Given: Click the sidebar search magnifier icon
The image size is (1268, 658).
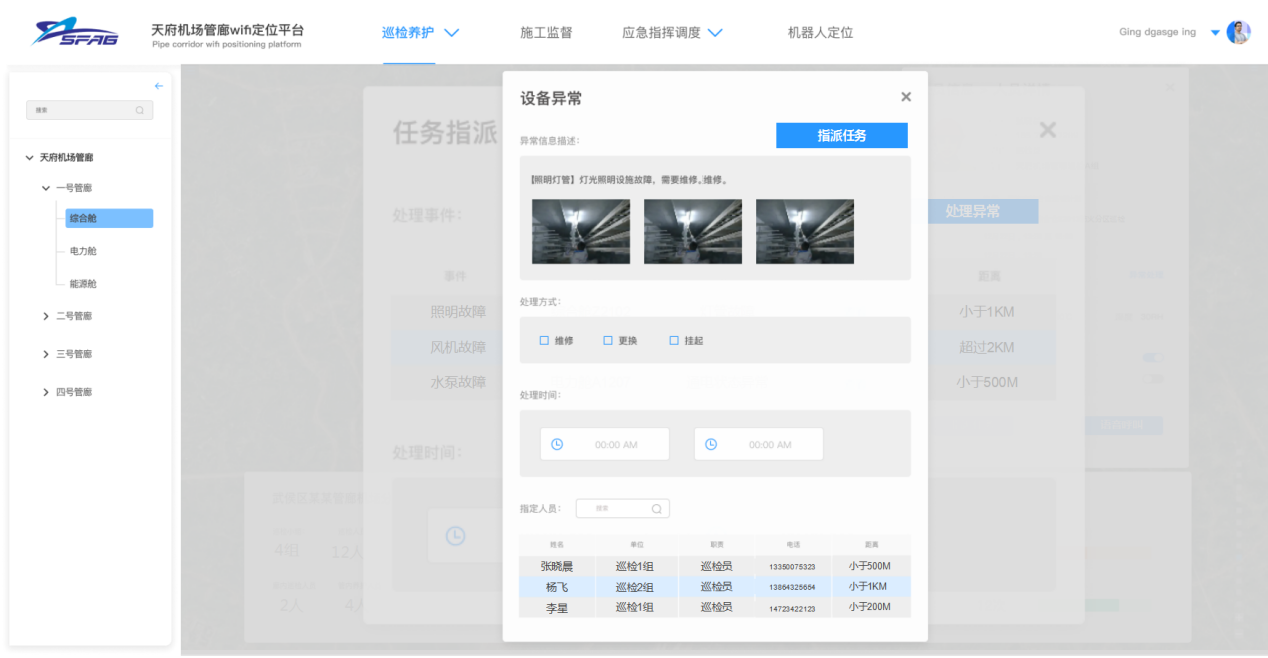Looking at the screenshot, I should (x=140, y=110).
